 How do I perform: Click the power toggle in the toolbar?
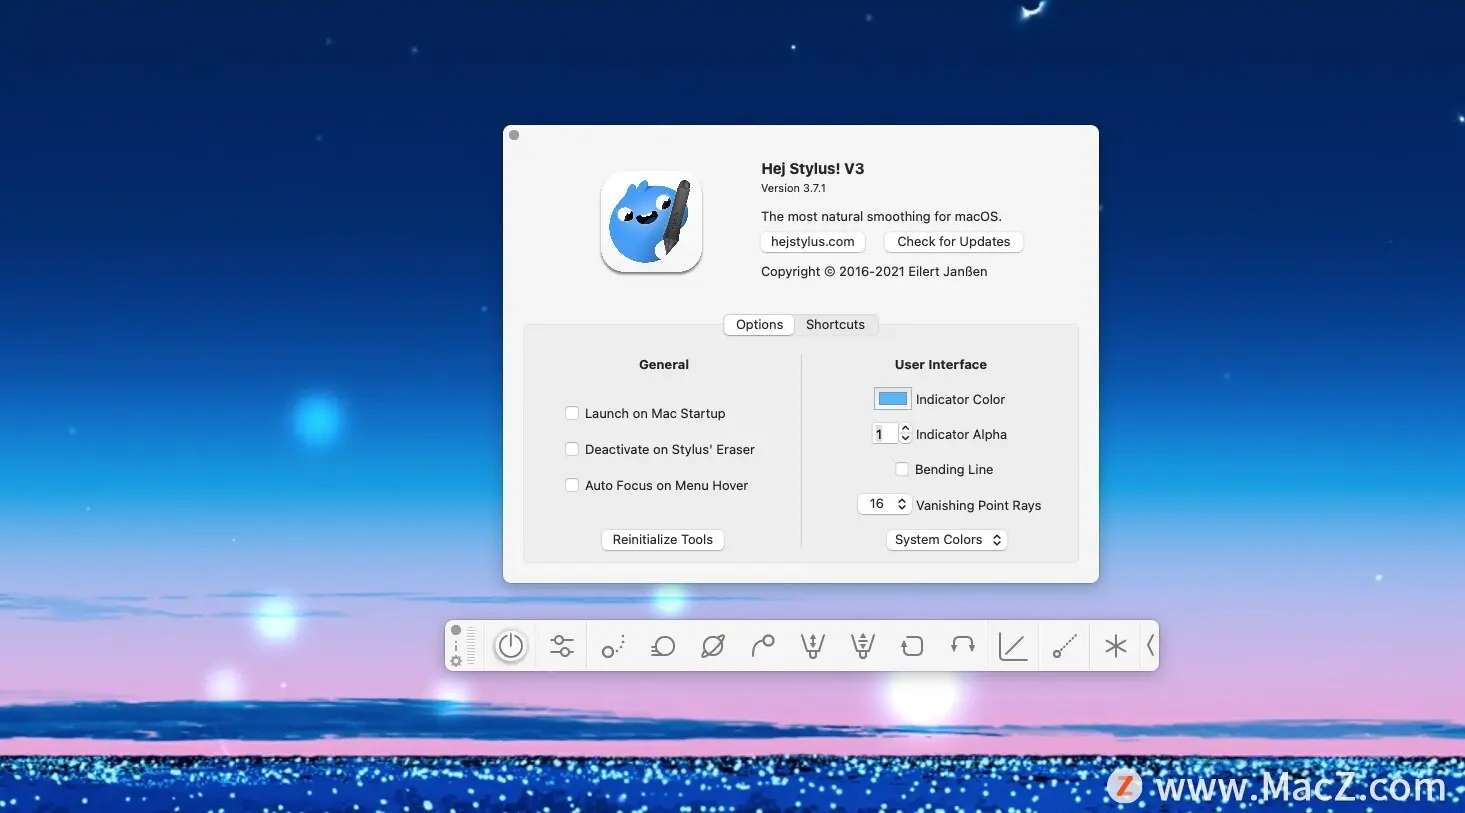511,646
